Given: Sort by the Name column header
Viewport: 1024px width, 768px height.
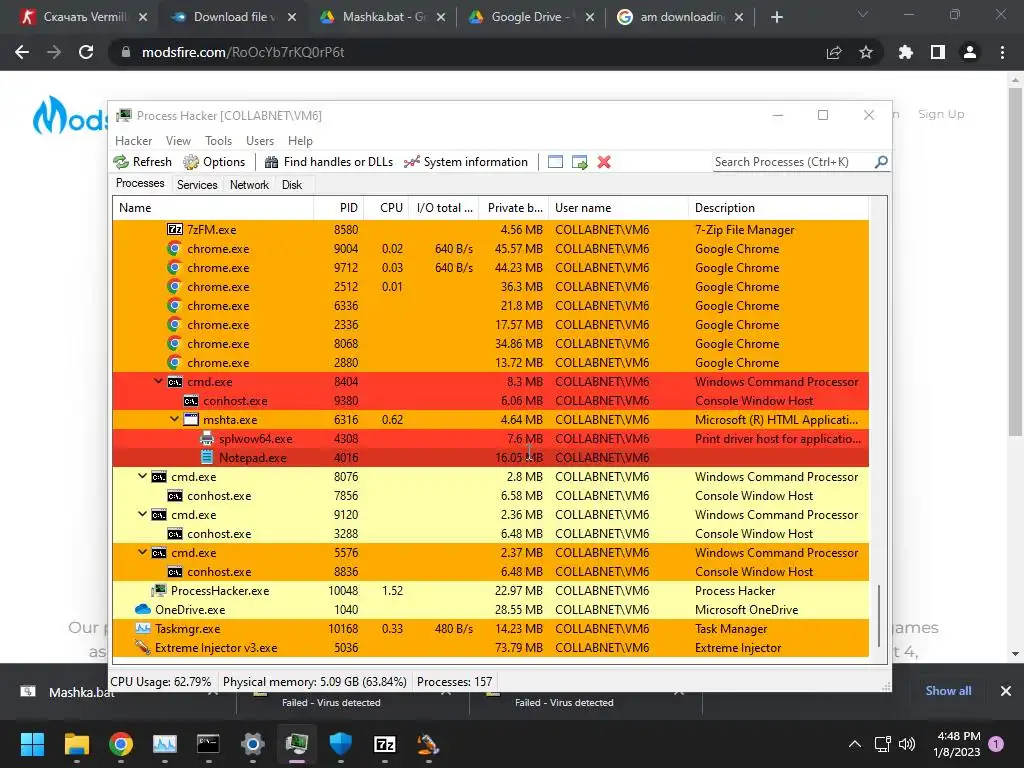Looking at the screenshot, I should [213, 208].
